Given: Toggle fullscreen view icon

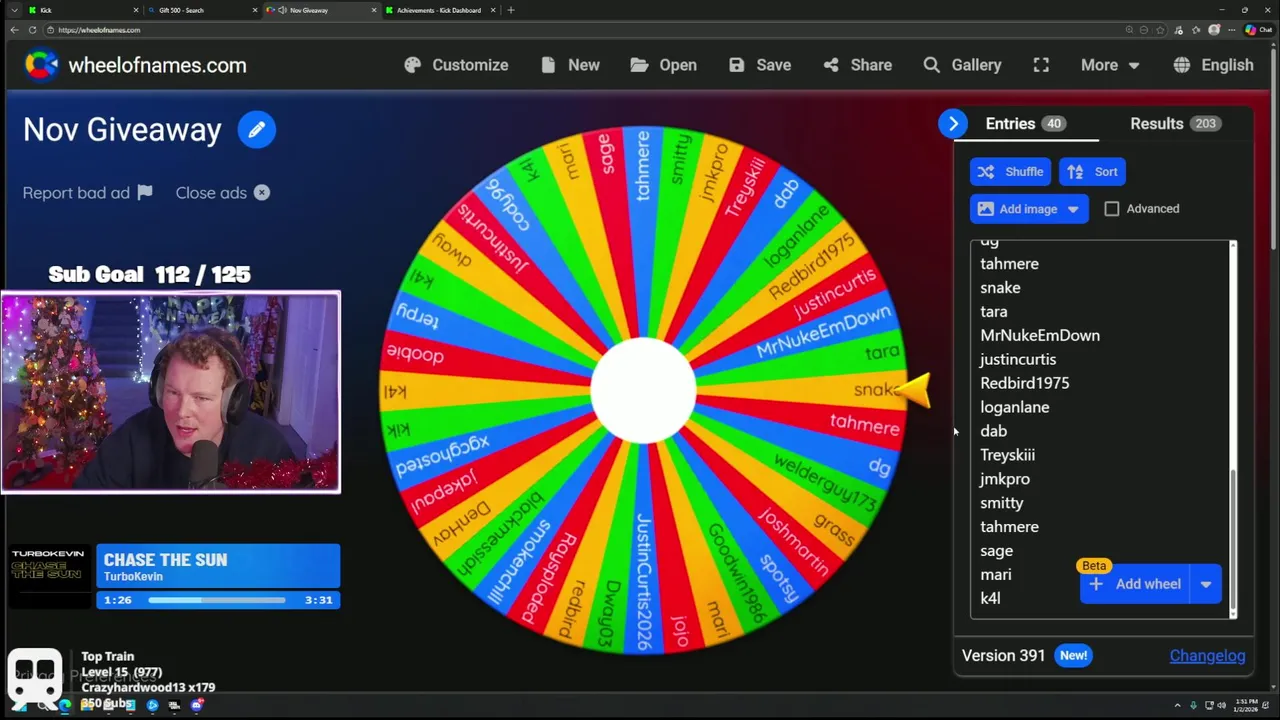Looking at the screenshot, I should 1041,65.
